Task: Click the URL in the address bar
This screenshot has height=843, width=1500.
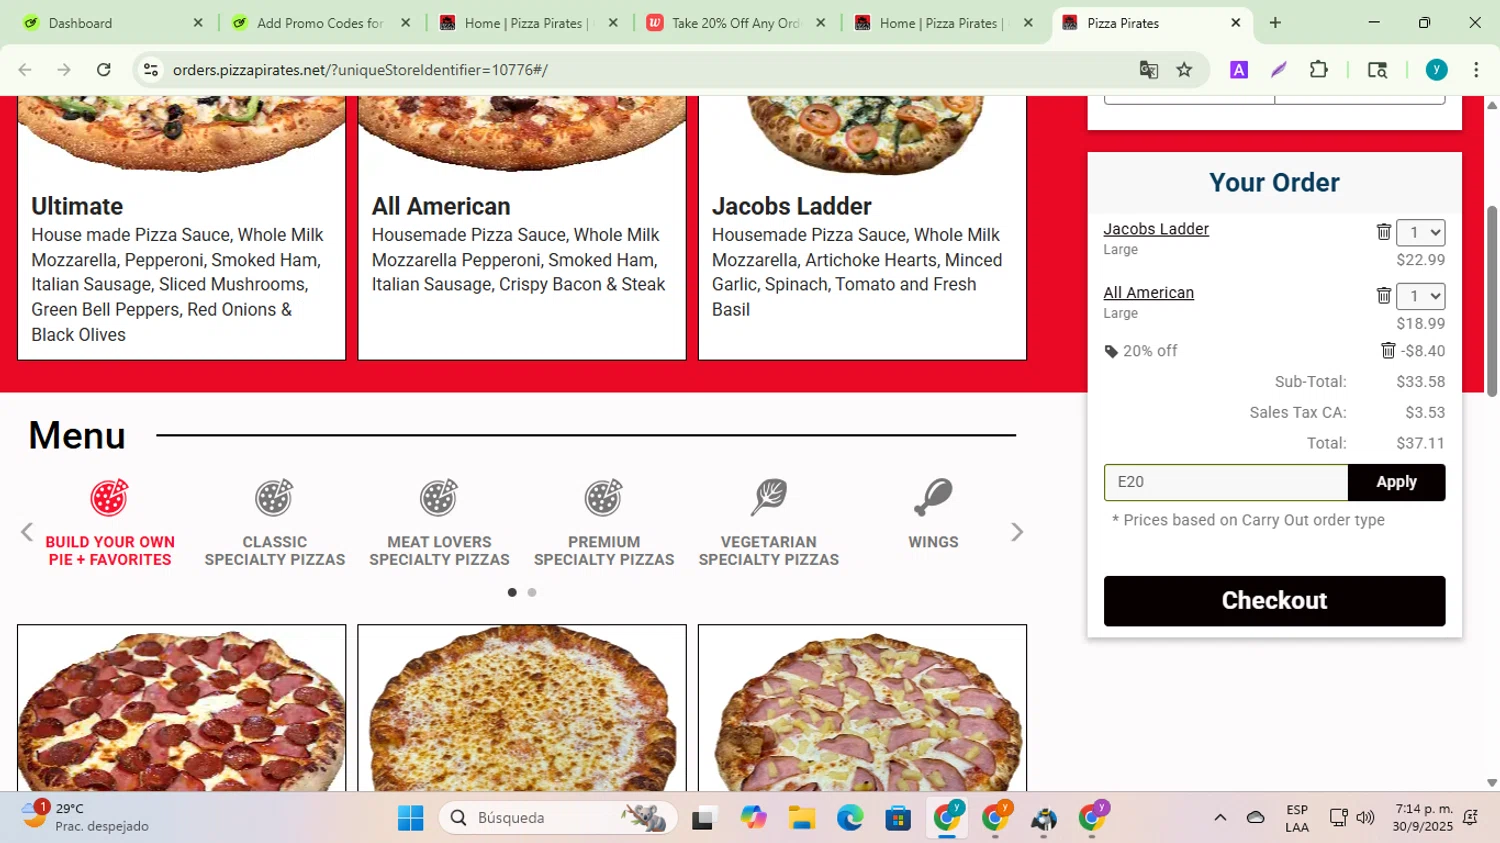Action: click(360, 70)
